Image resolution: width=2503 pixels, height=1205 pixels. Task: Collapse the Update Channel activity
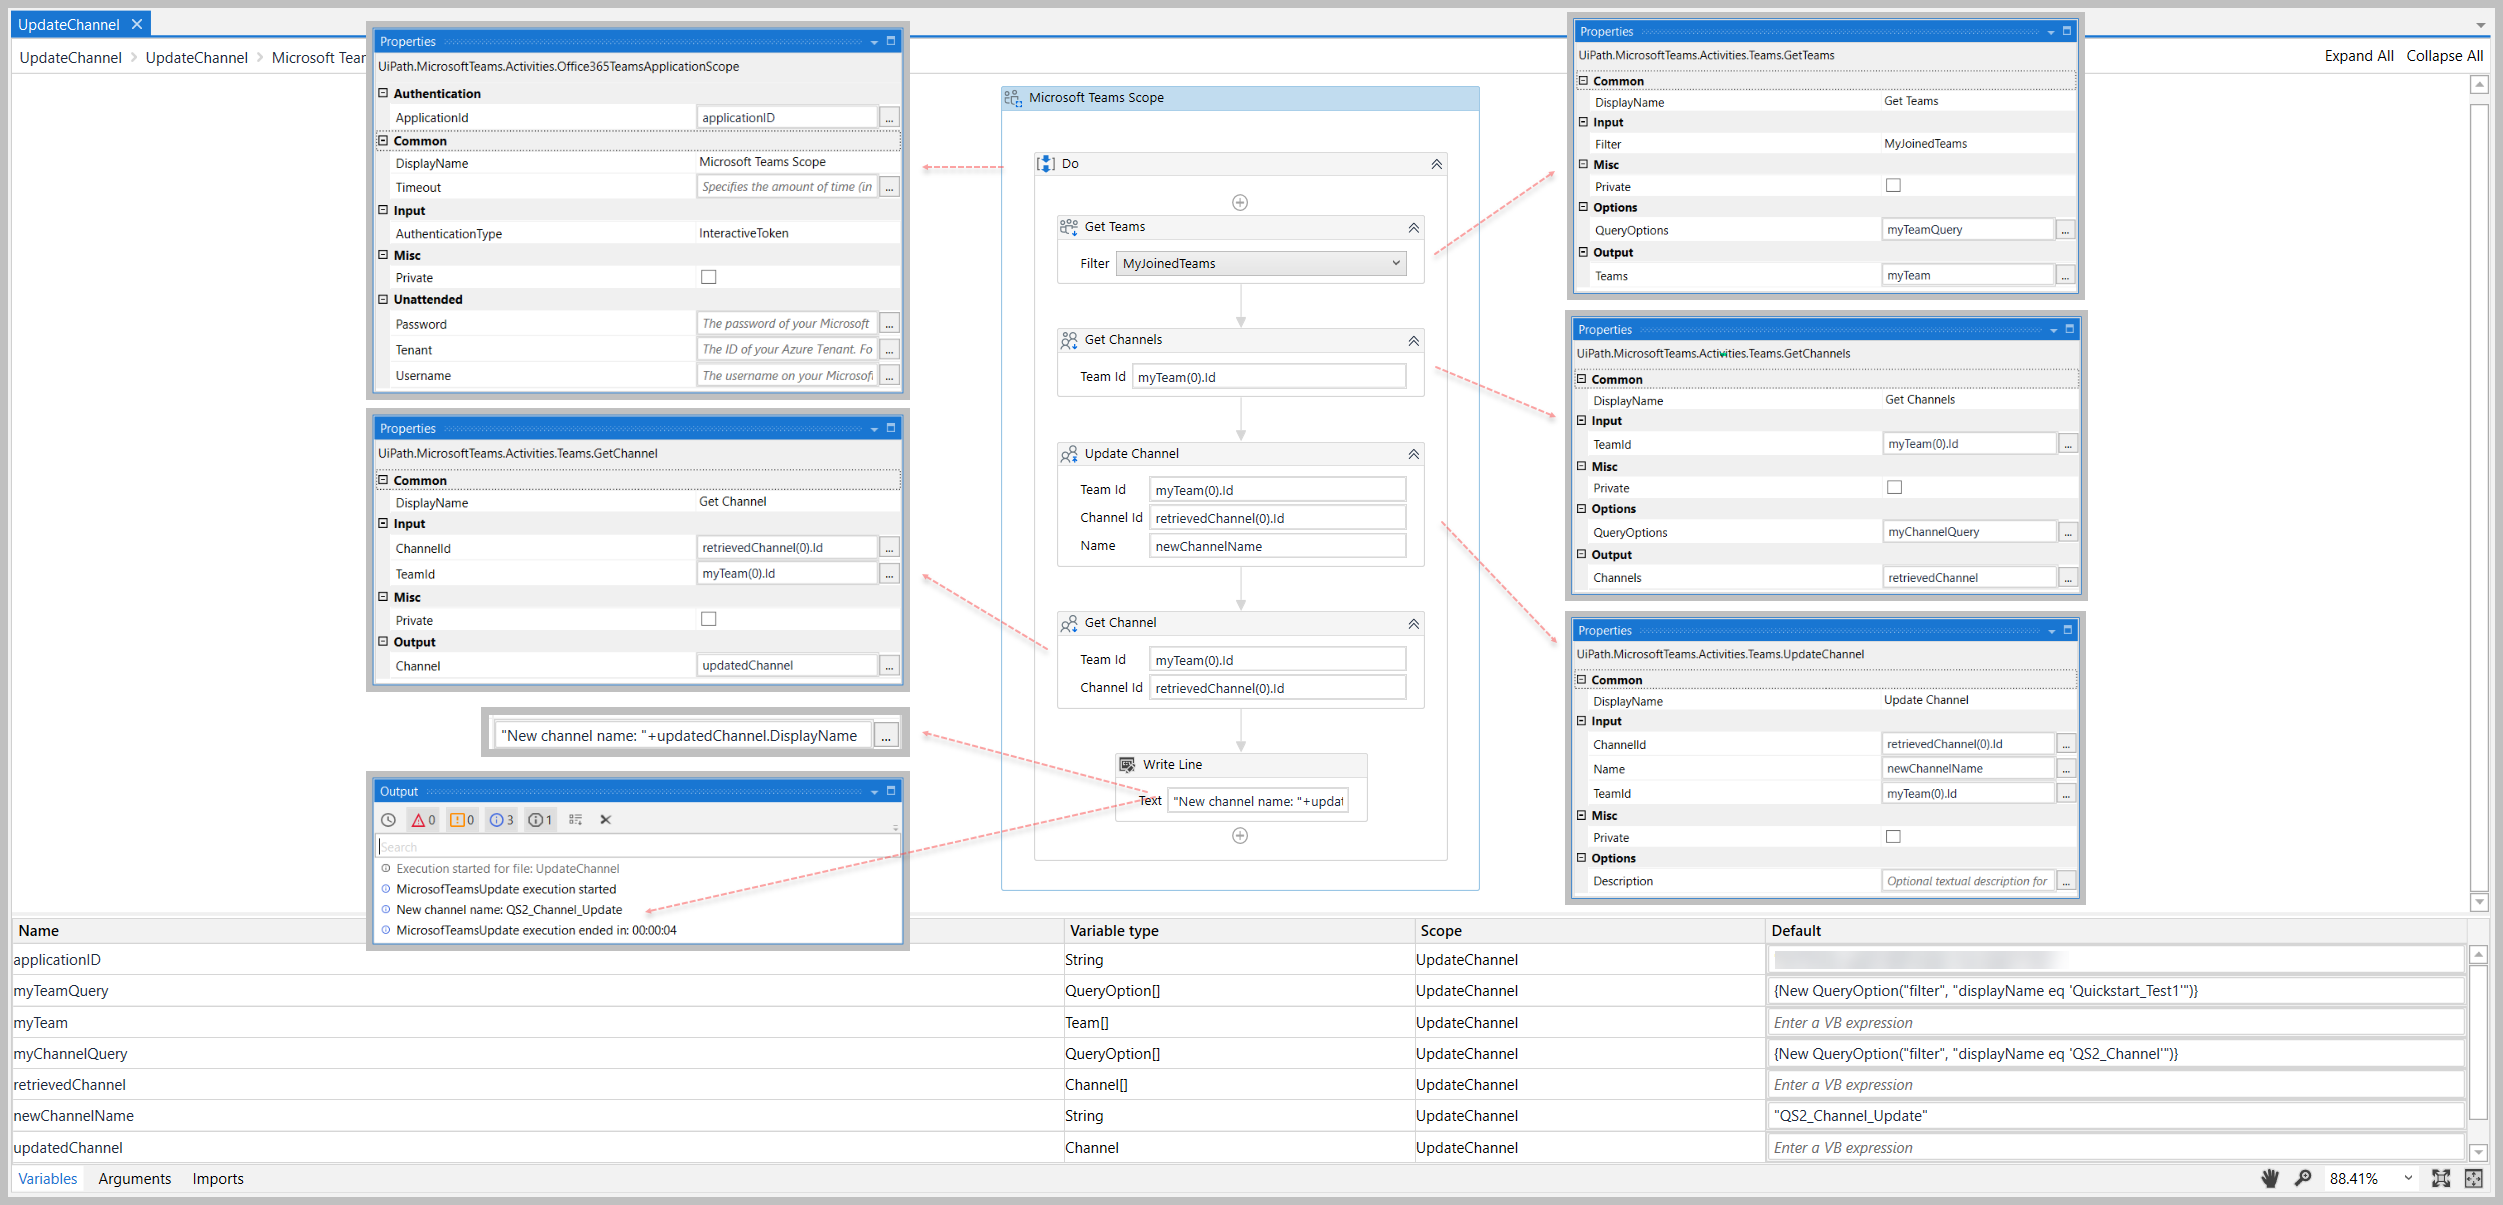(1413, 454)
